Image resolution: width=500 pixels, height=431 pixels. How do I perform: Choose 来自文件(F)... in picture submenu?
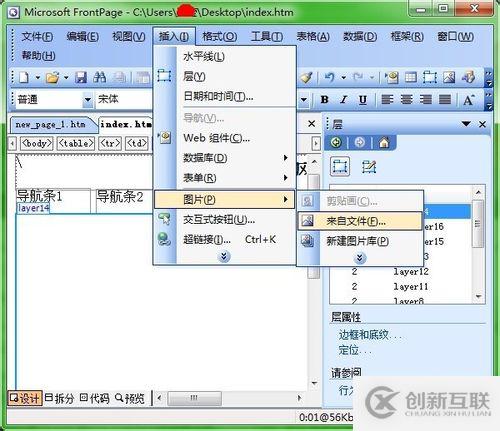360,221
